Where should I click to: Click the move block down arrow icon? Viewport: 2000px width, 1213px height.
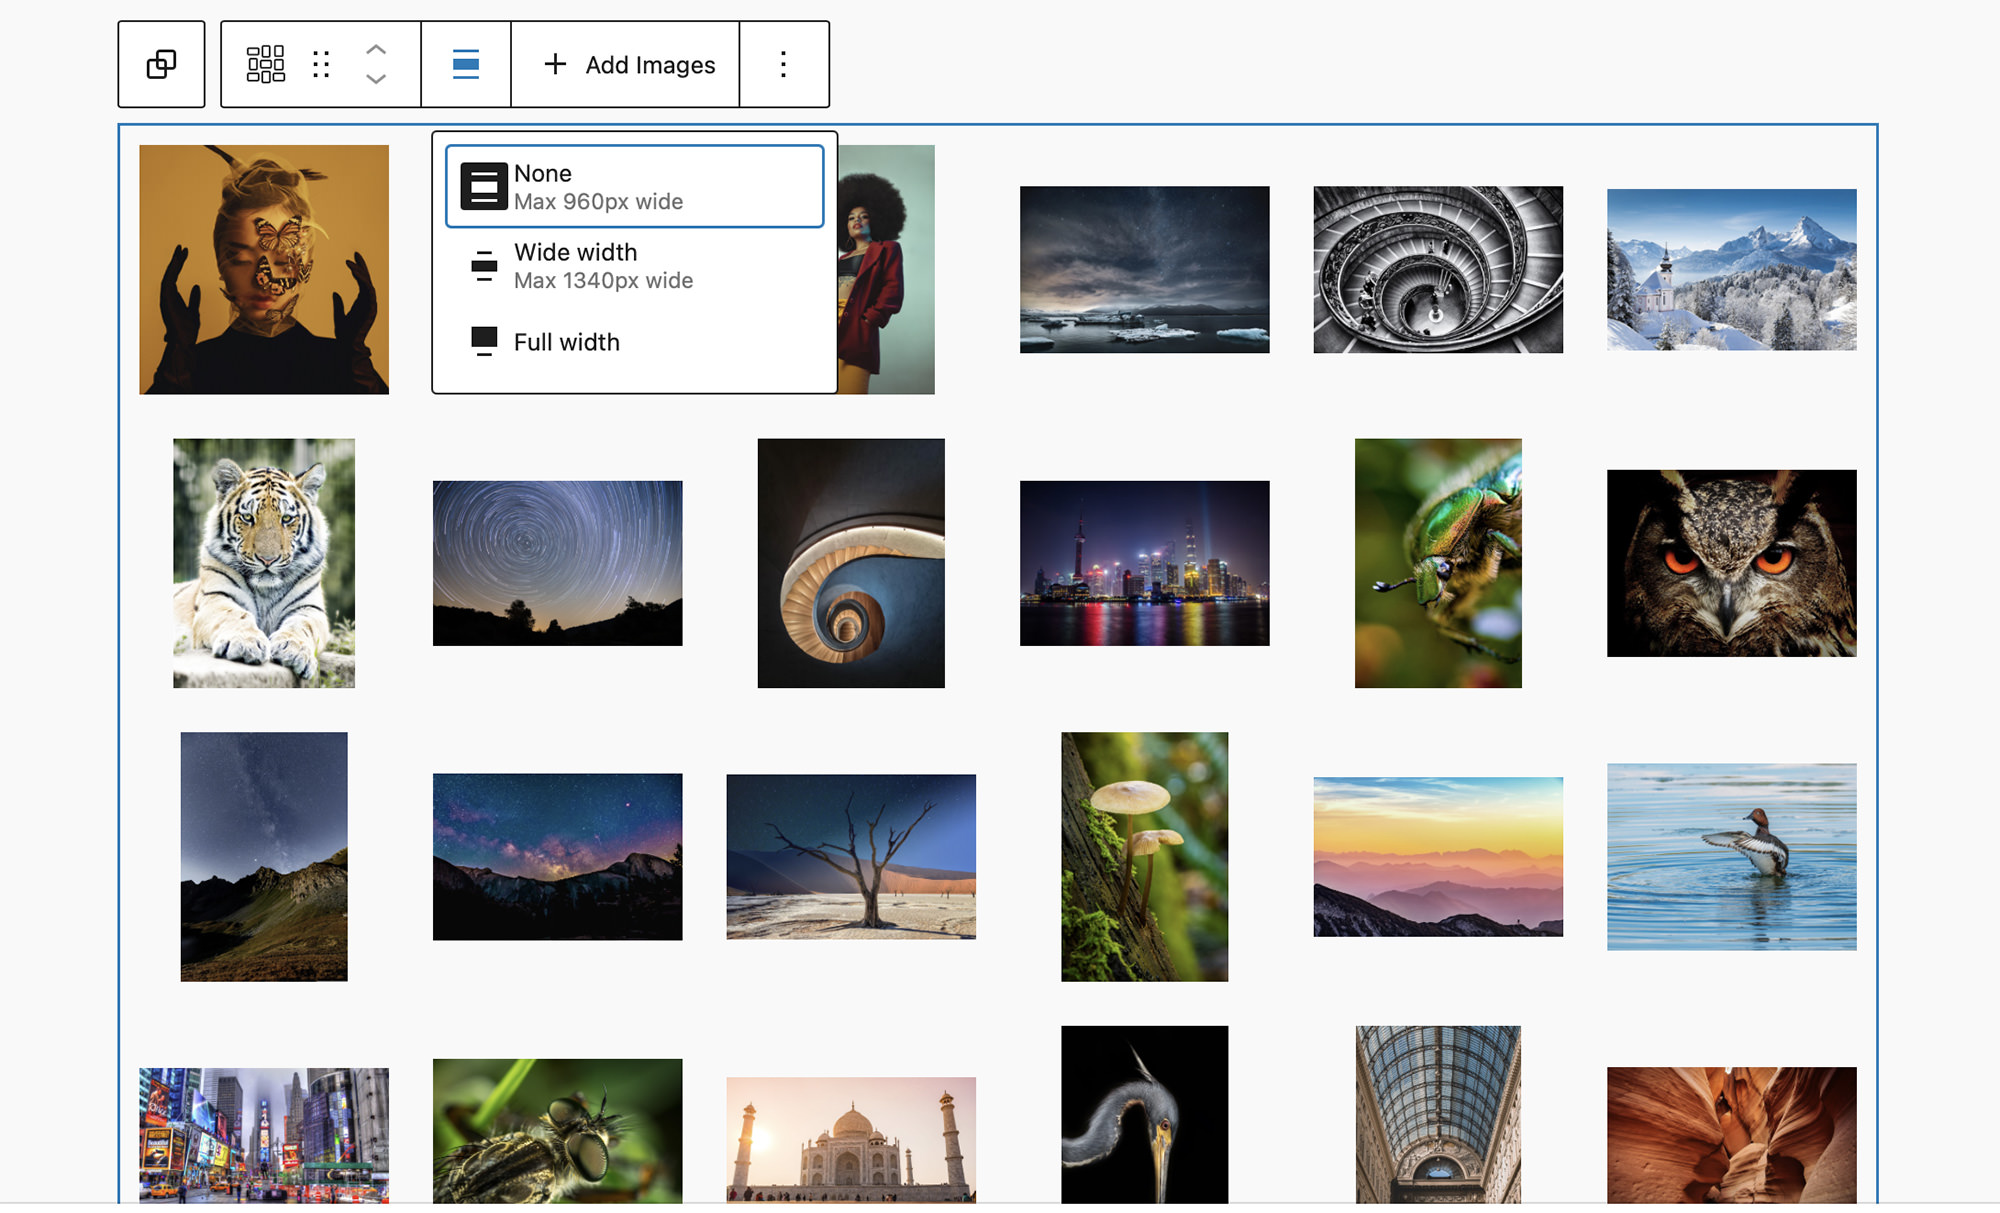tap(375, 80)
